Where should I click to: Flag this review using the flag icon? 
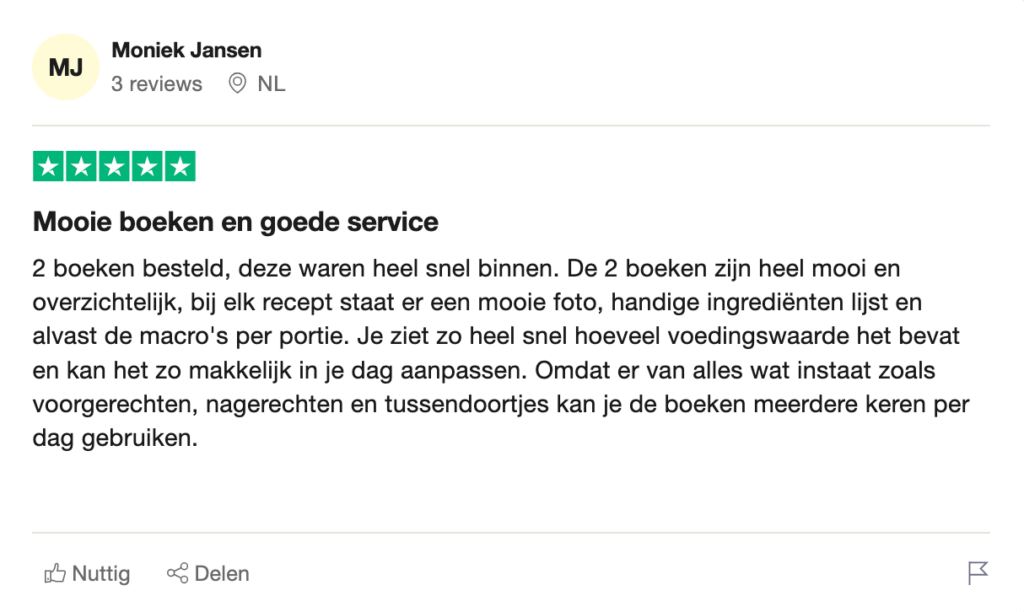[x=977, y=573]
